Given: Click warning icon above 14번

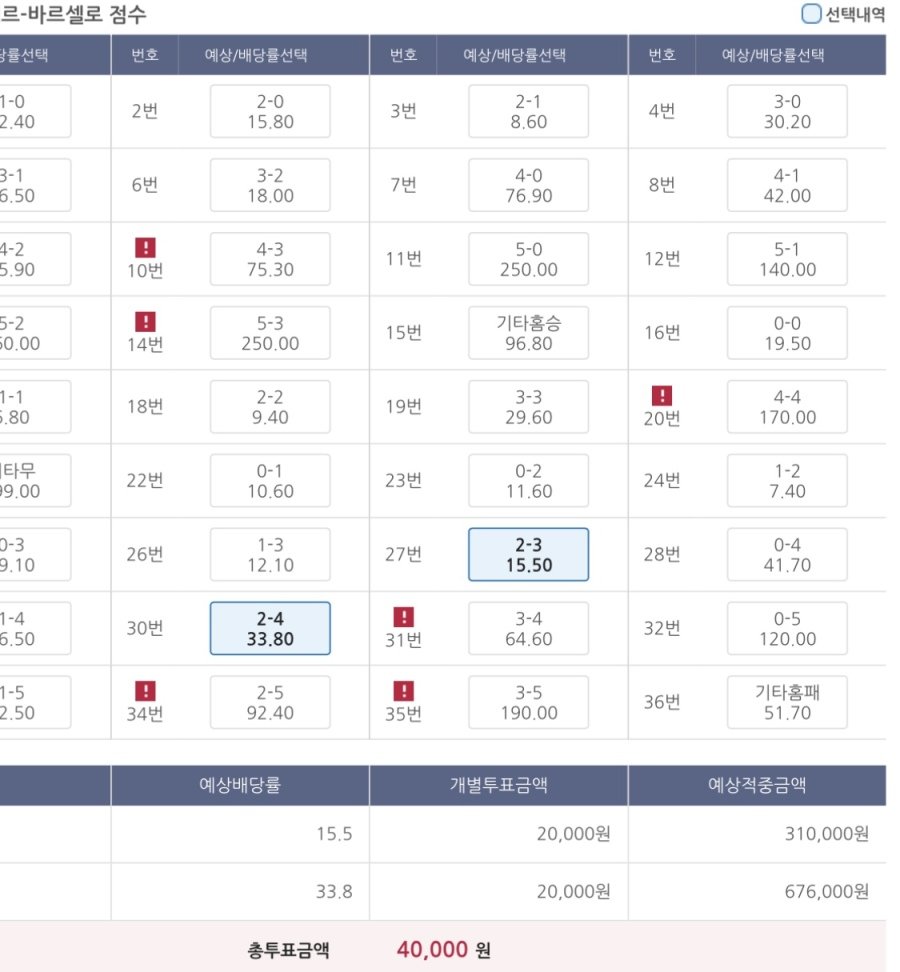Looking at the screenshot, I should click(145, 321).
